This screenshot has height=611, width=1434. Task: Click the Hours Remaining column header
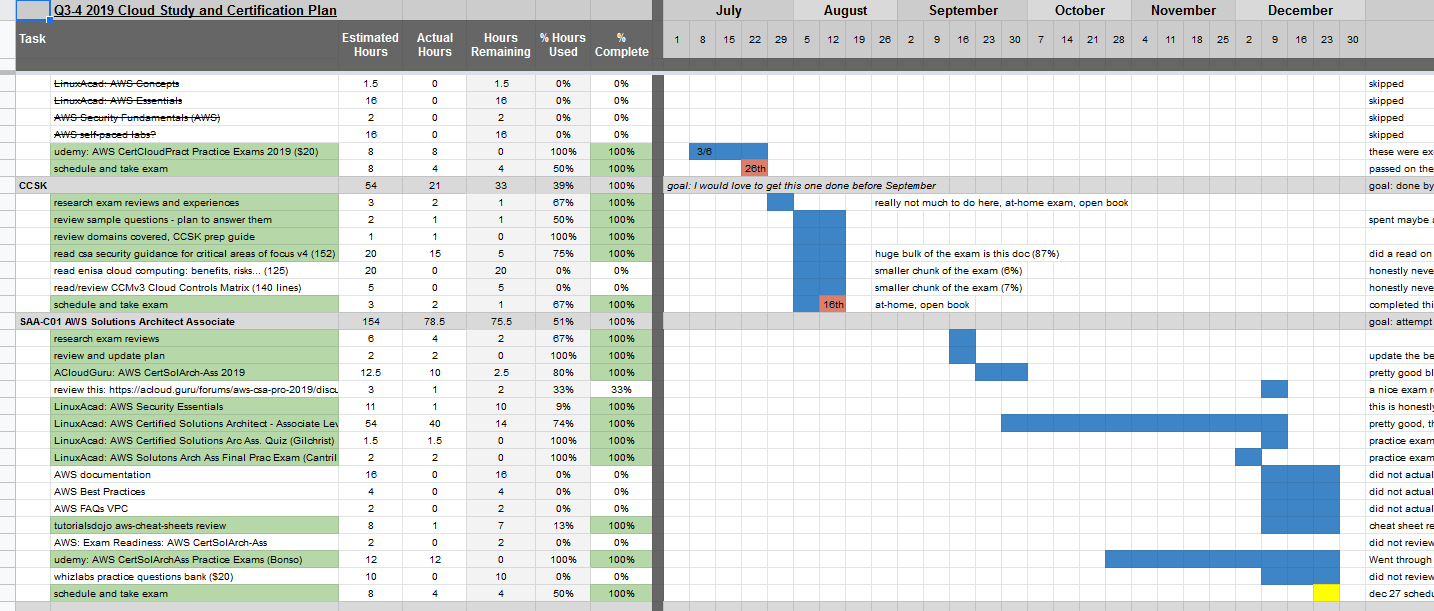tap(500, 44)
